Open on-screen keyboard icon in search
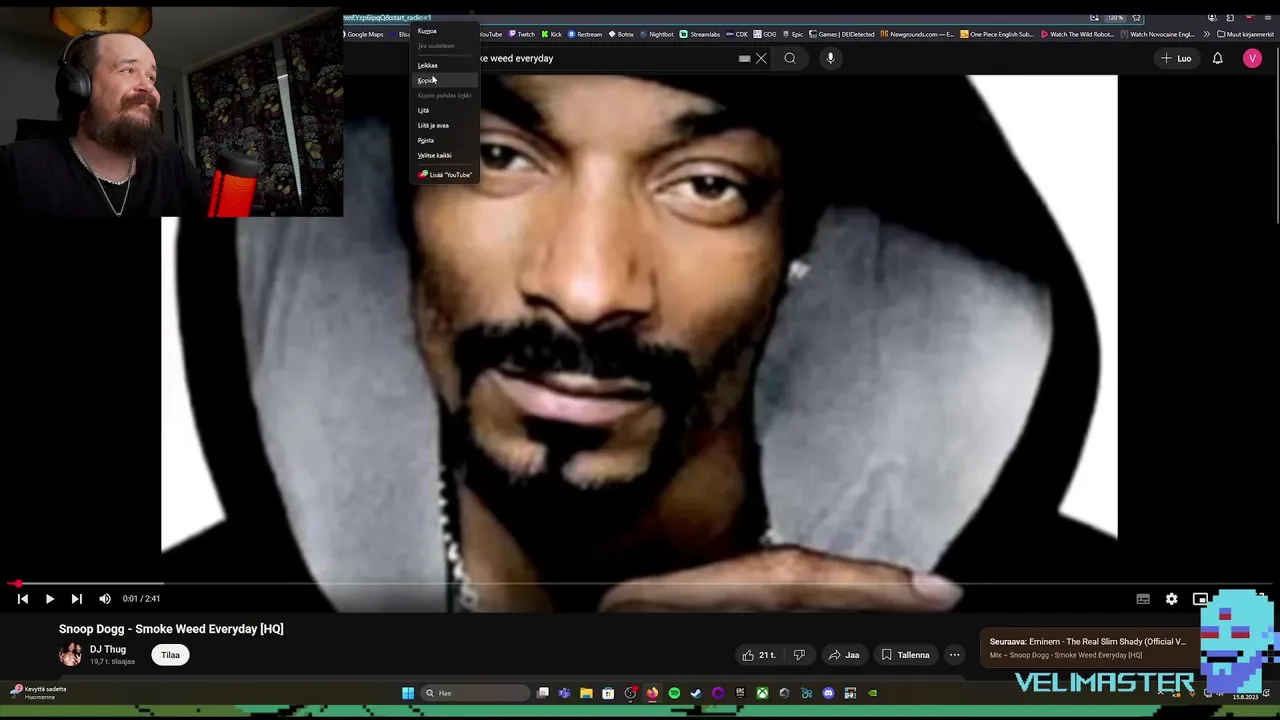This screenshot has height=720, width=1280. [744, 58]
